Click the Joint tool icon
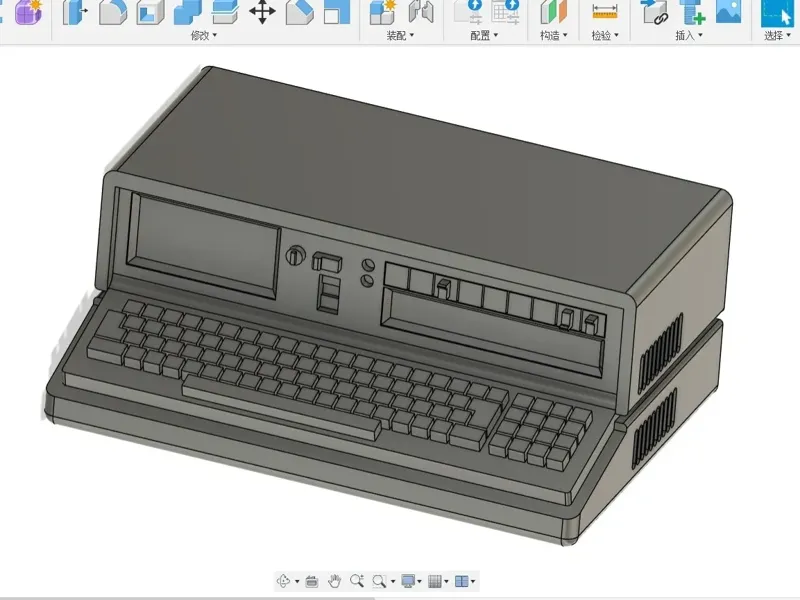The height and width of the screenshot is (600, 800). pos(421,12)
